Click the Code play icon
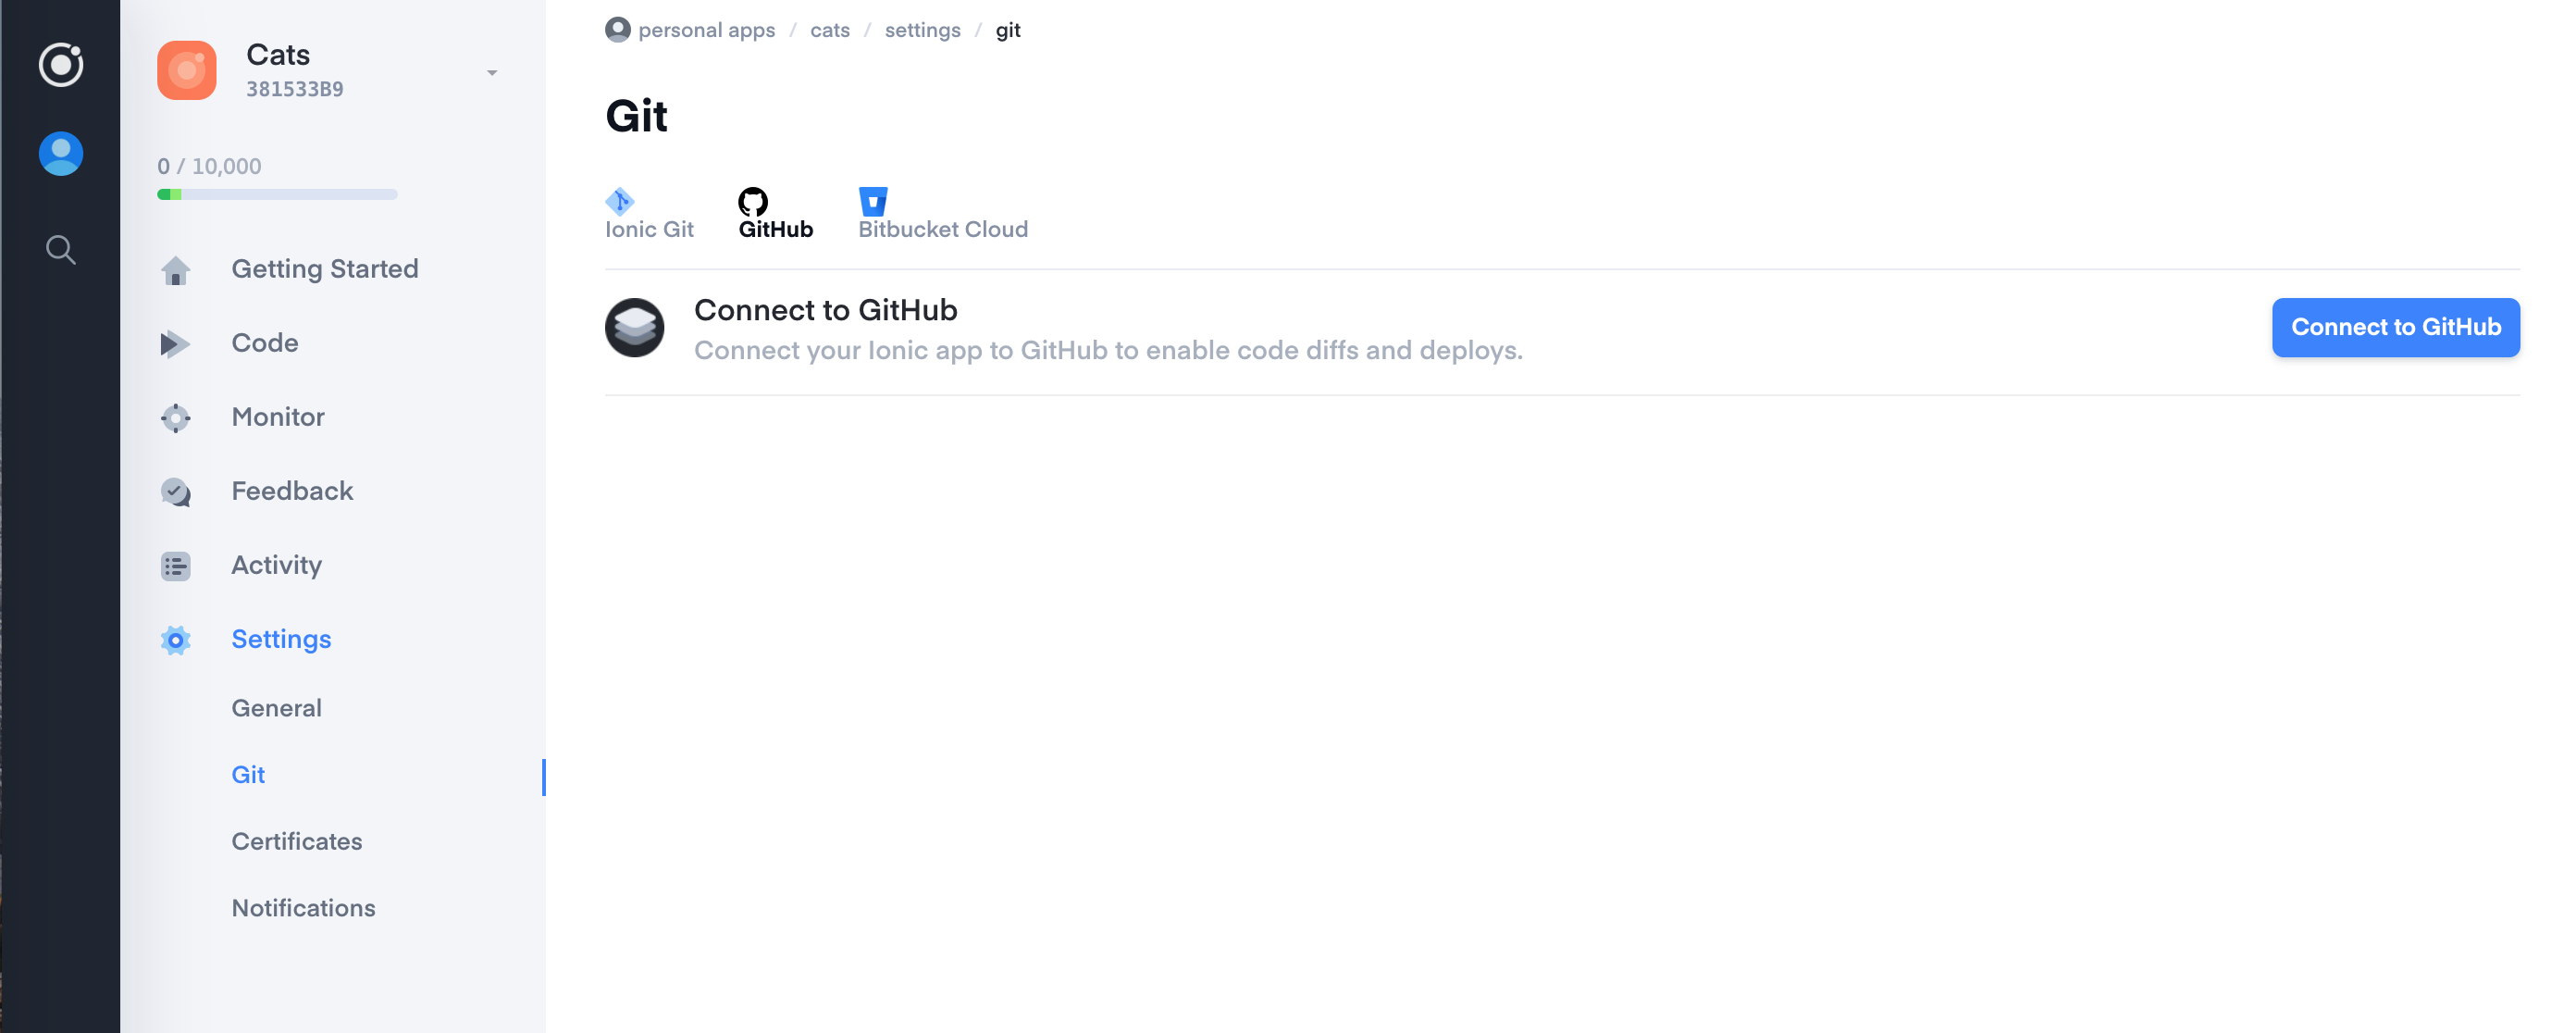 tap(175, 343)
